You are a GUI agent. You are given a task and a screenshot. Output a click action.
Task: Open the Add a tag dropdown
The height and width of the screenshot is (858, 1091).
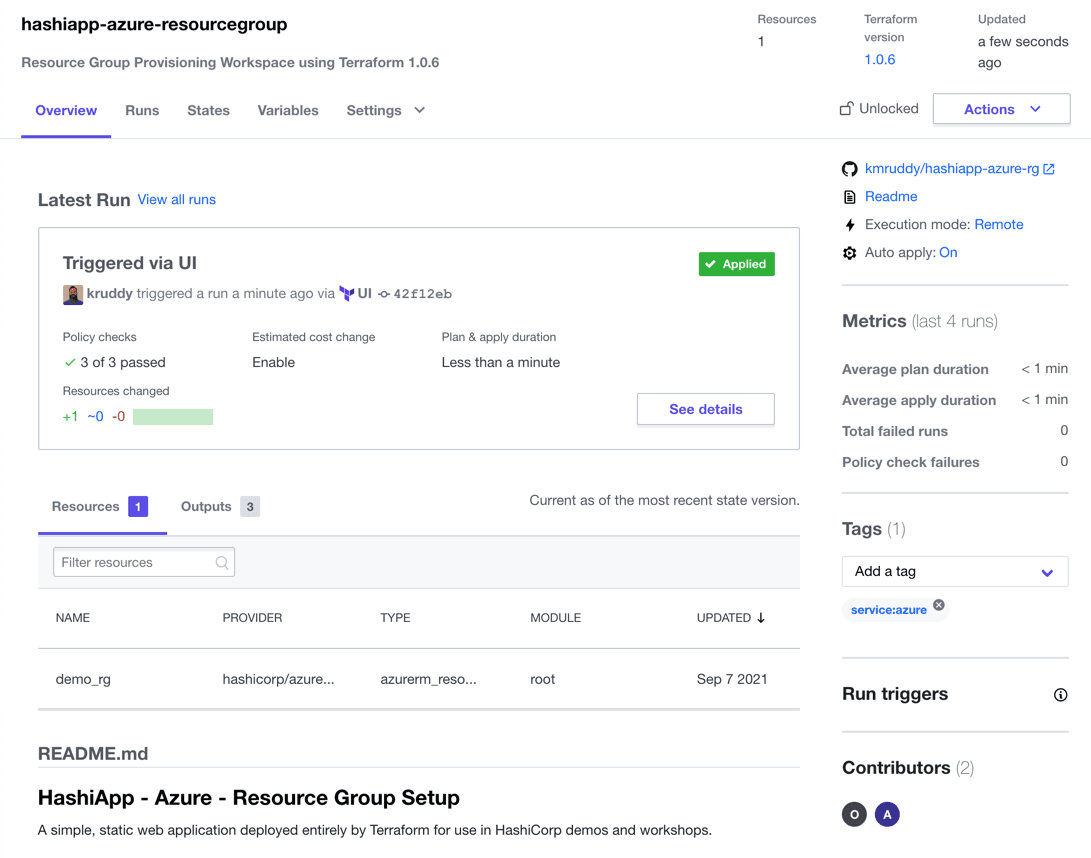coord(954,571)
